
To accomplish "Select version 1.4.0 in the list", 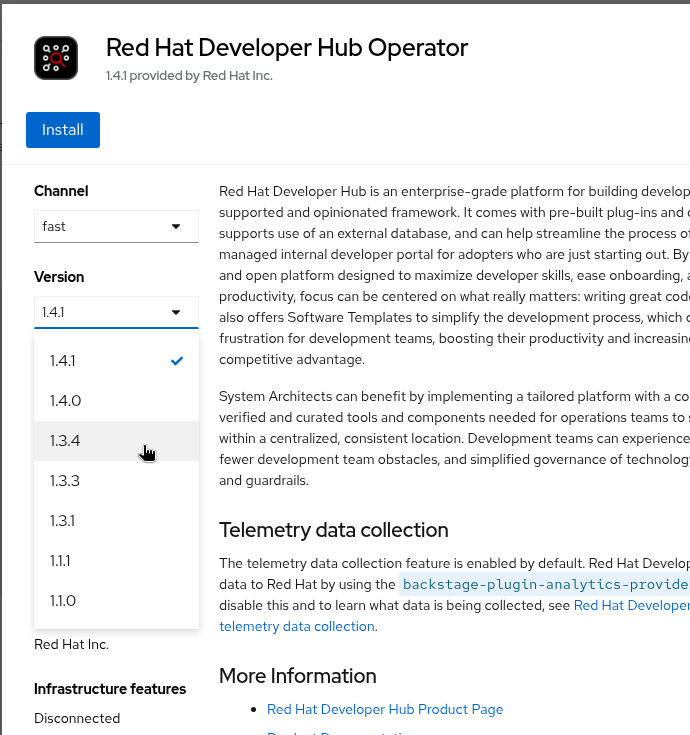I will (x=116, y=401).
